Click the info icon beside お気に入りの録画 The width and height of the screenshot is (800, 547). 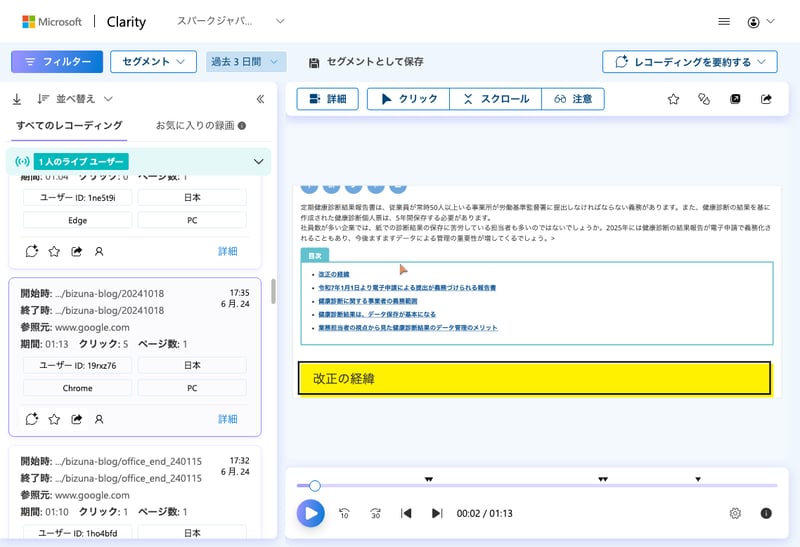coord(242,126)
